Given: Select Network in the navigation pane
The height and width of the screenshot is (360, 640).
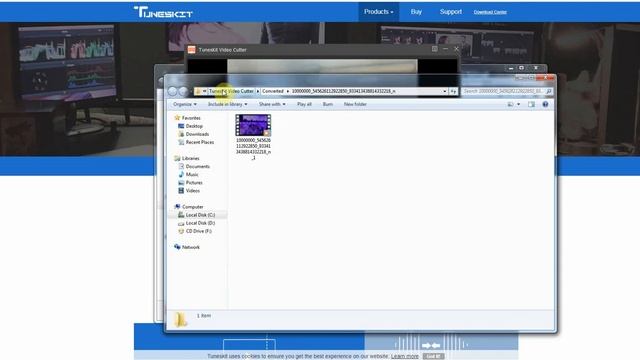Looking at the screenshot, I should [x=191, y=247].
